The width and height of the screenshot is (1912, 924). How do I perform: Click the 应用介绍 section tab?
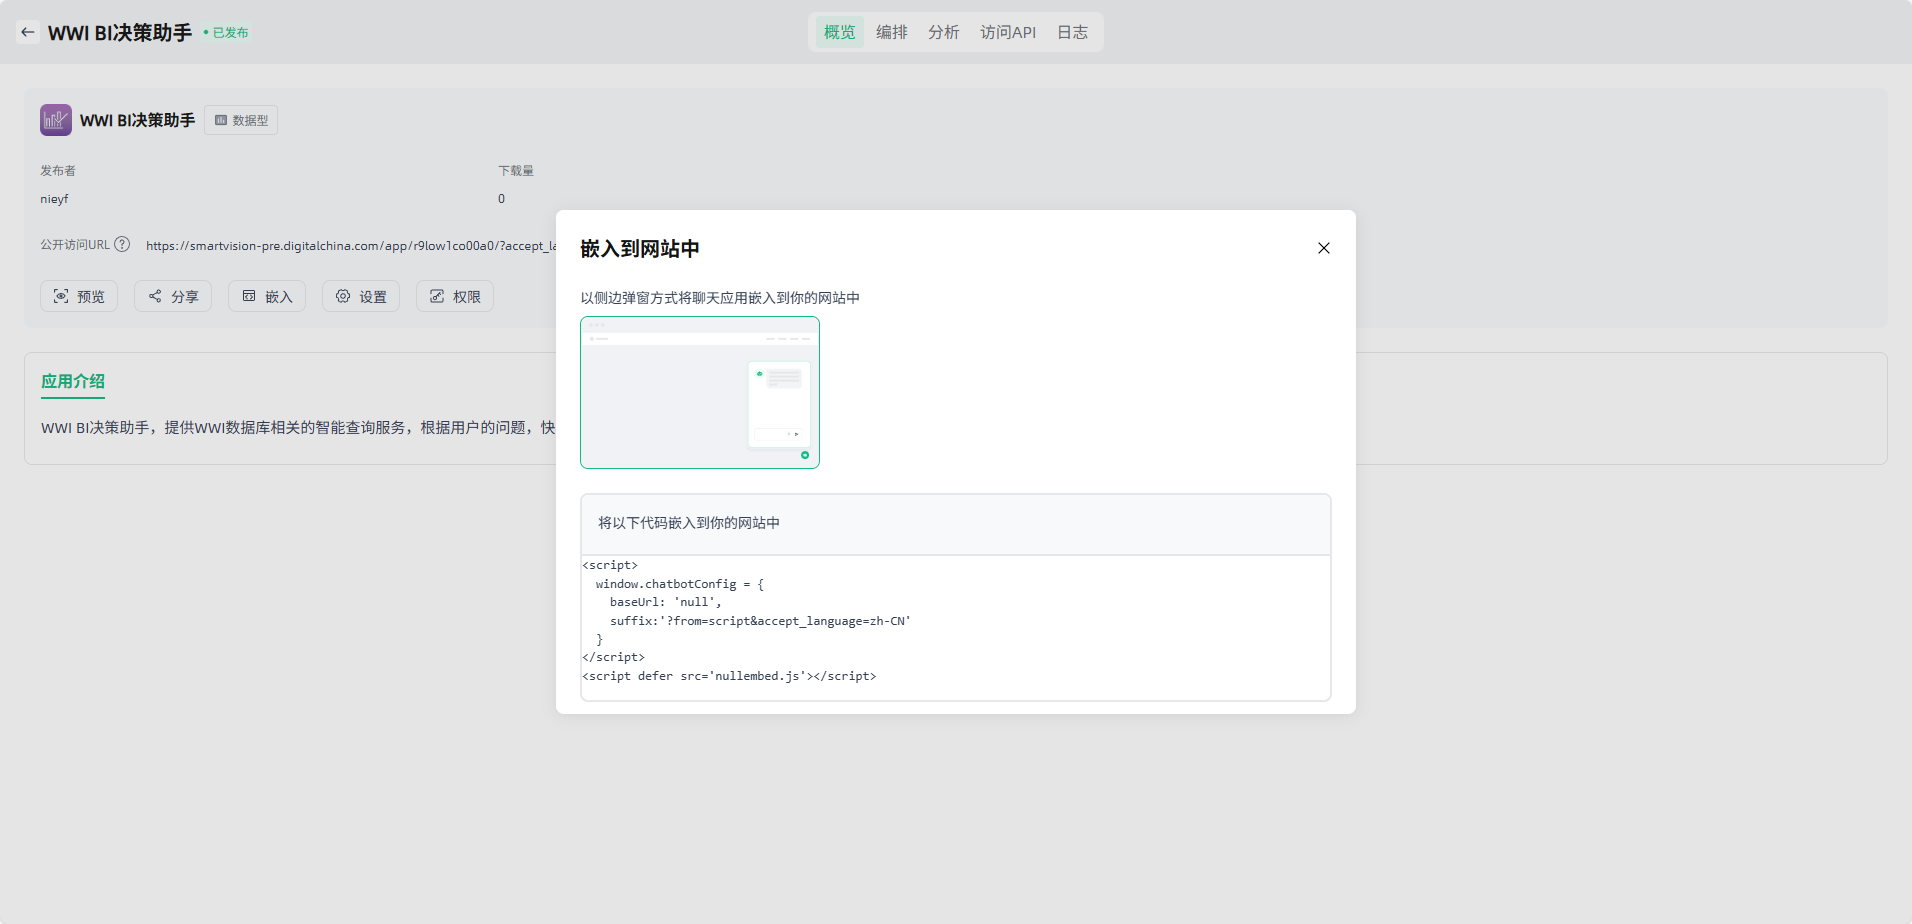[73, 381]
